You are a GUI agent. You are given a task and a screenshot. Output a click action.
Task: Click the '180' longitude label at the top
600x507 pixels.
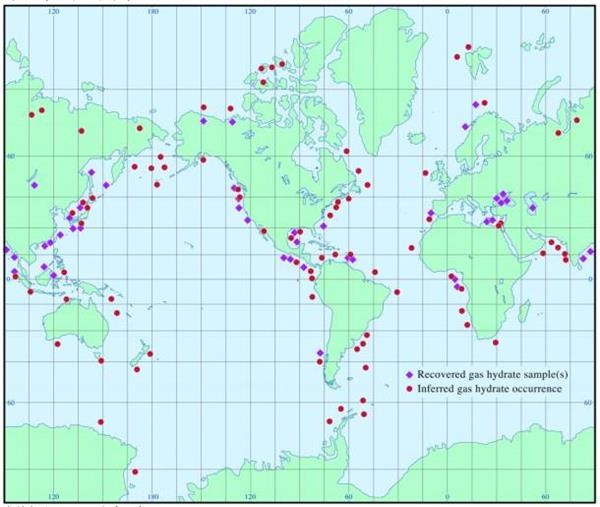point(152,13)
